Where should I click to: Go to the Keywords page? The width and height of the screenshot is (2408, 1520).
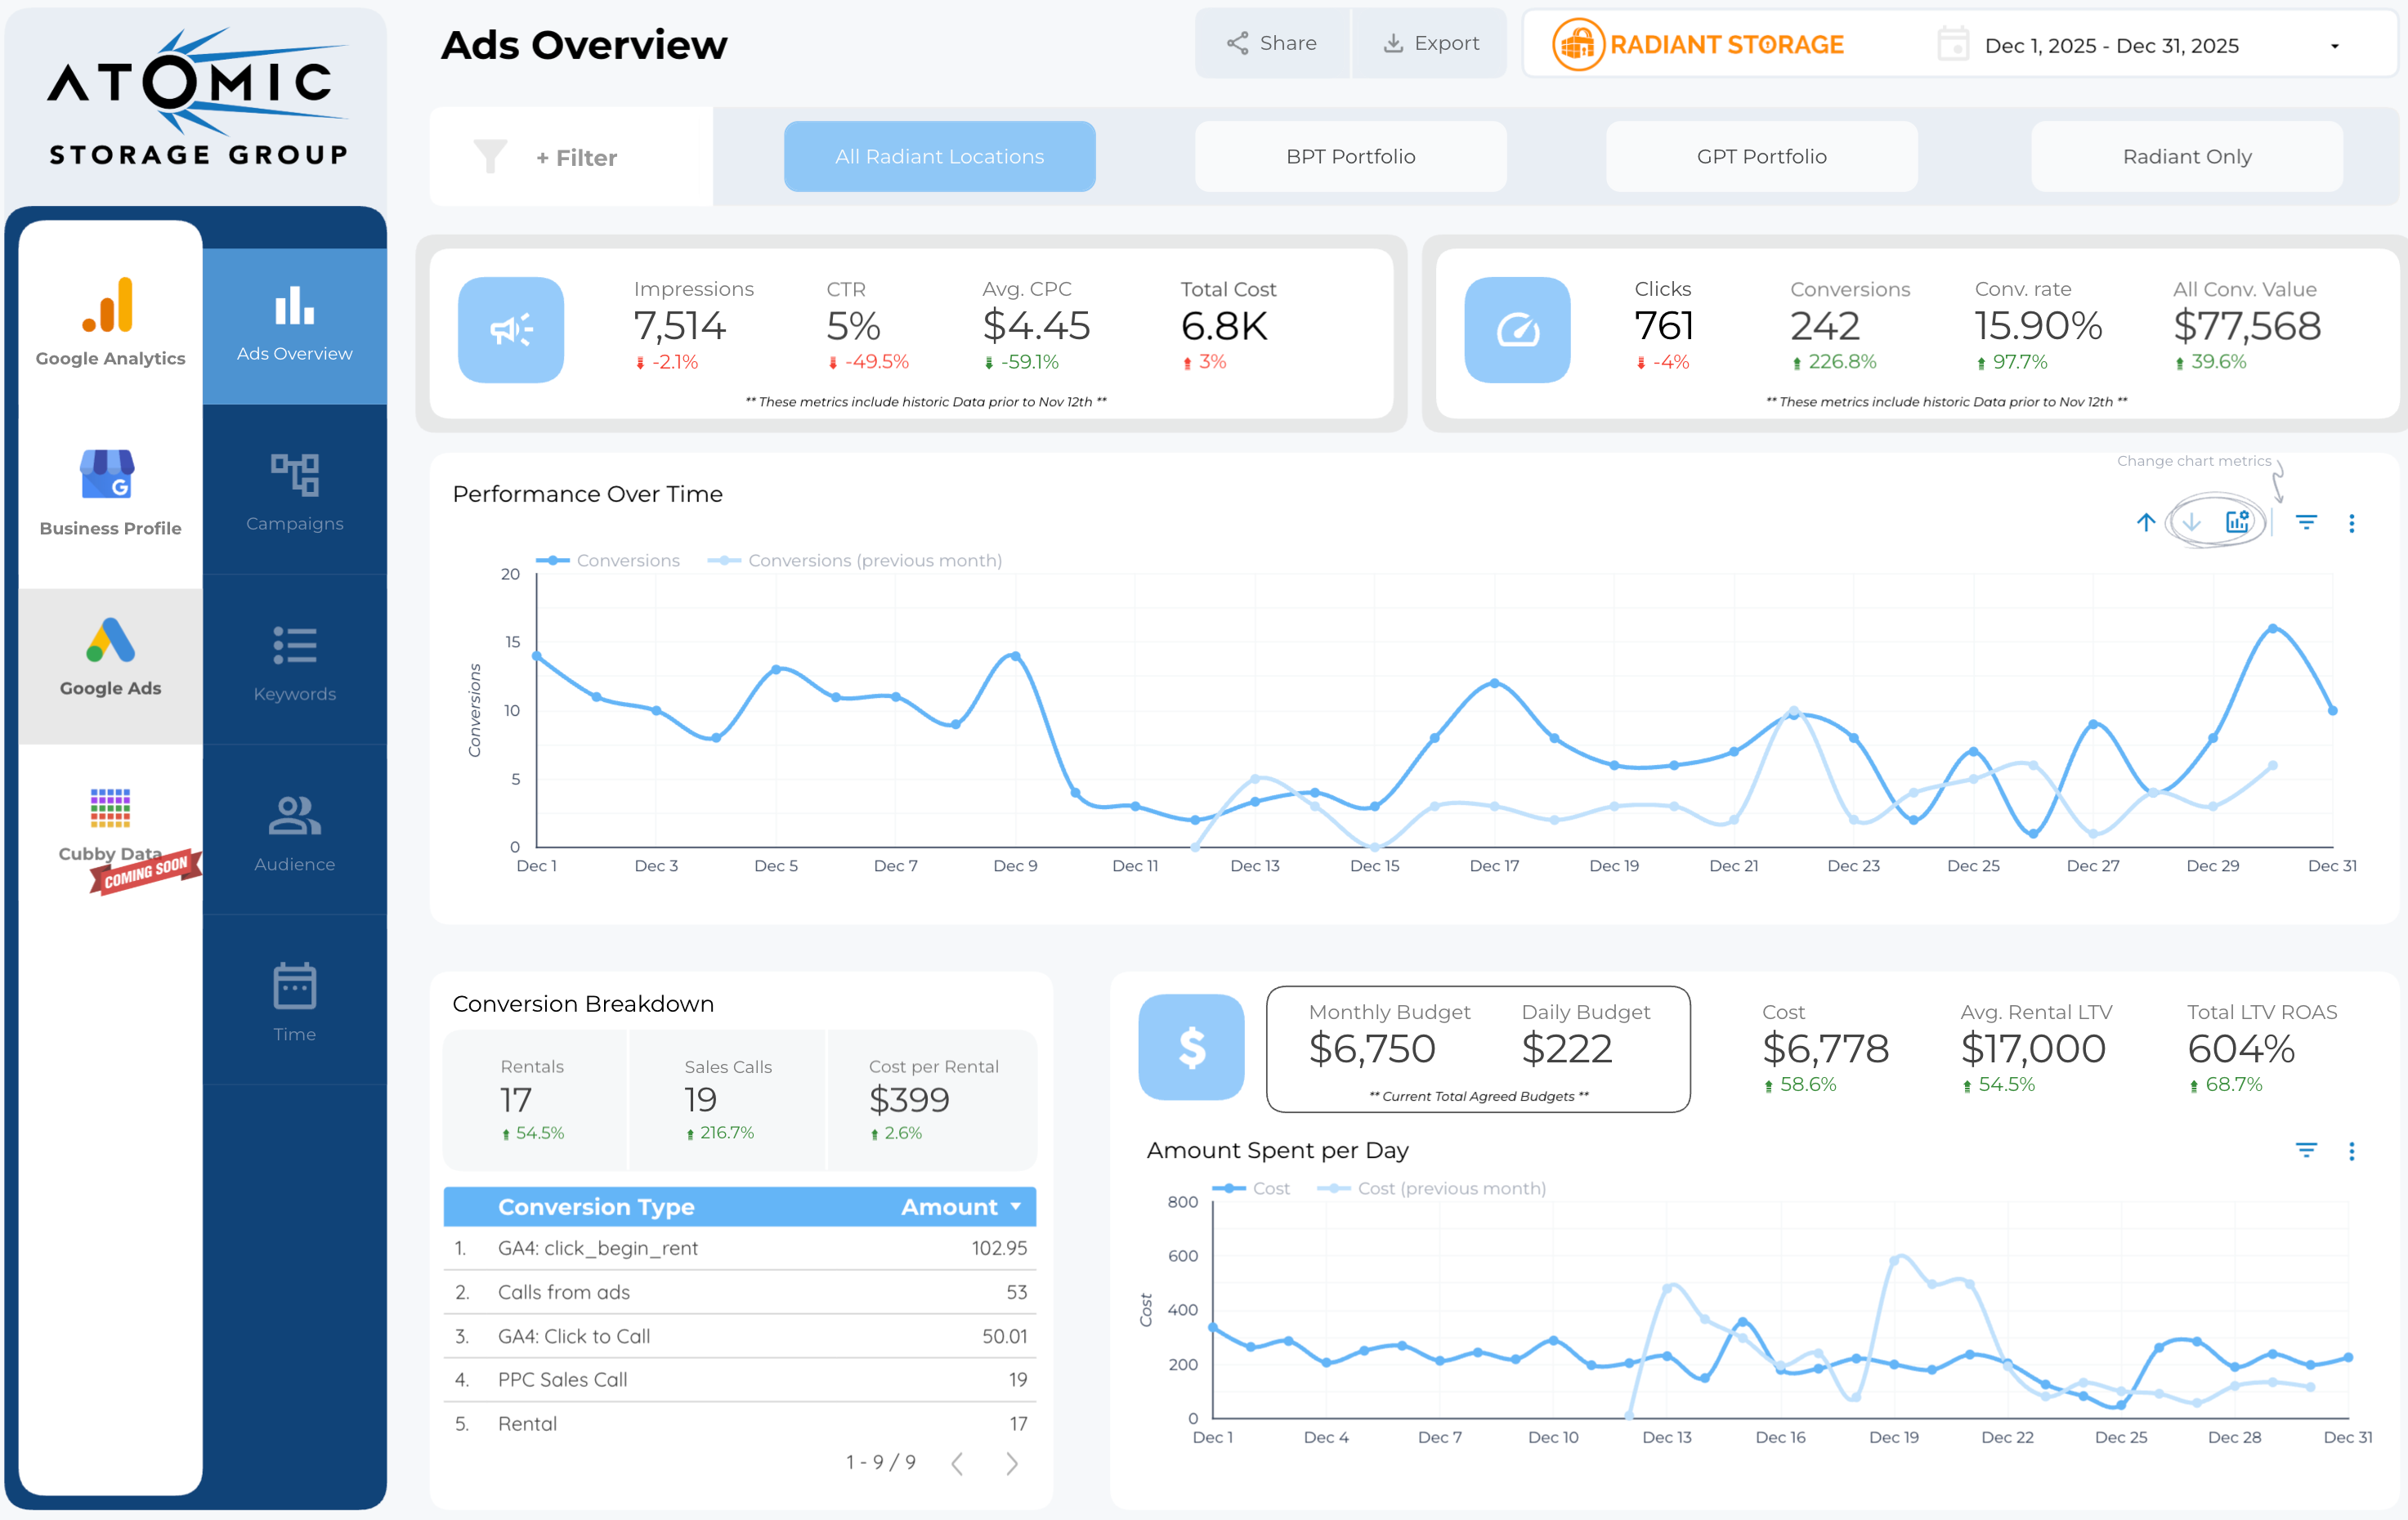coord(294,662)
